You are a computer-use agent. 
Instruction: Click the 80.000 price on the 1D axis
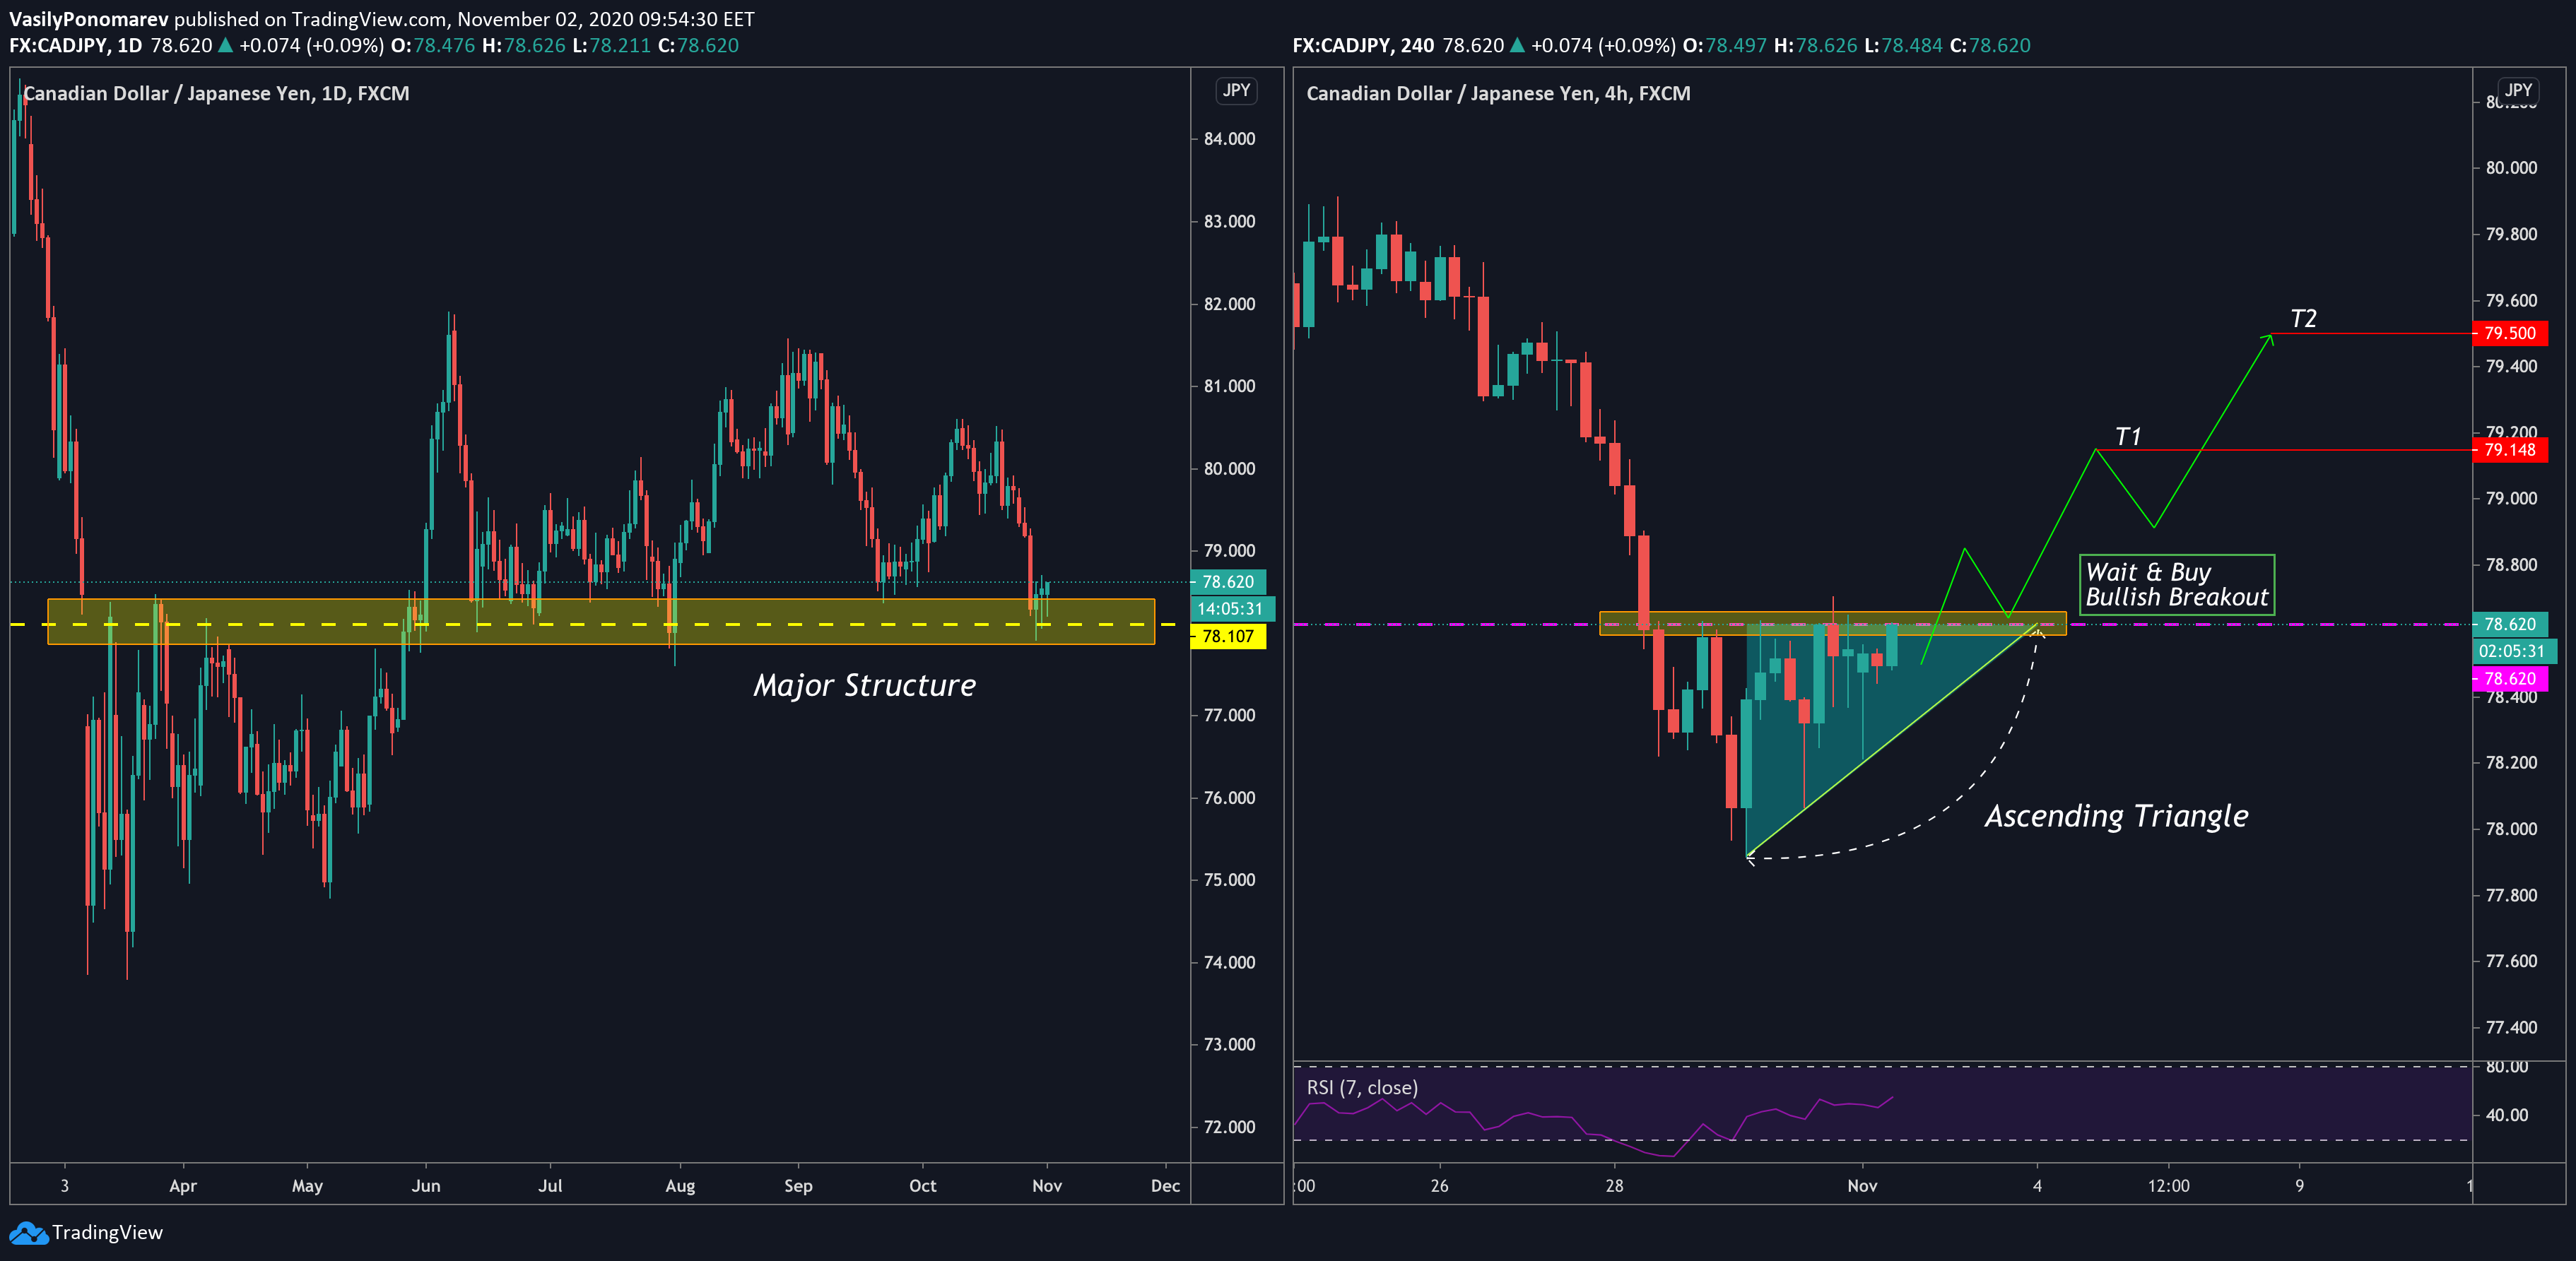pos(1229,469)
